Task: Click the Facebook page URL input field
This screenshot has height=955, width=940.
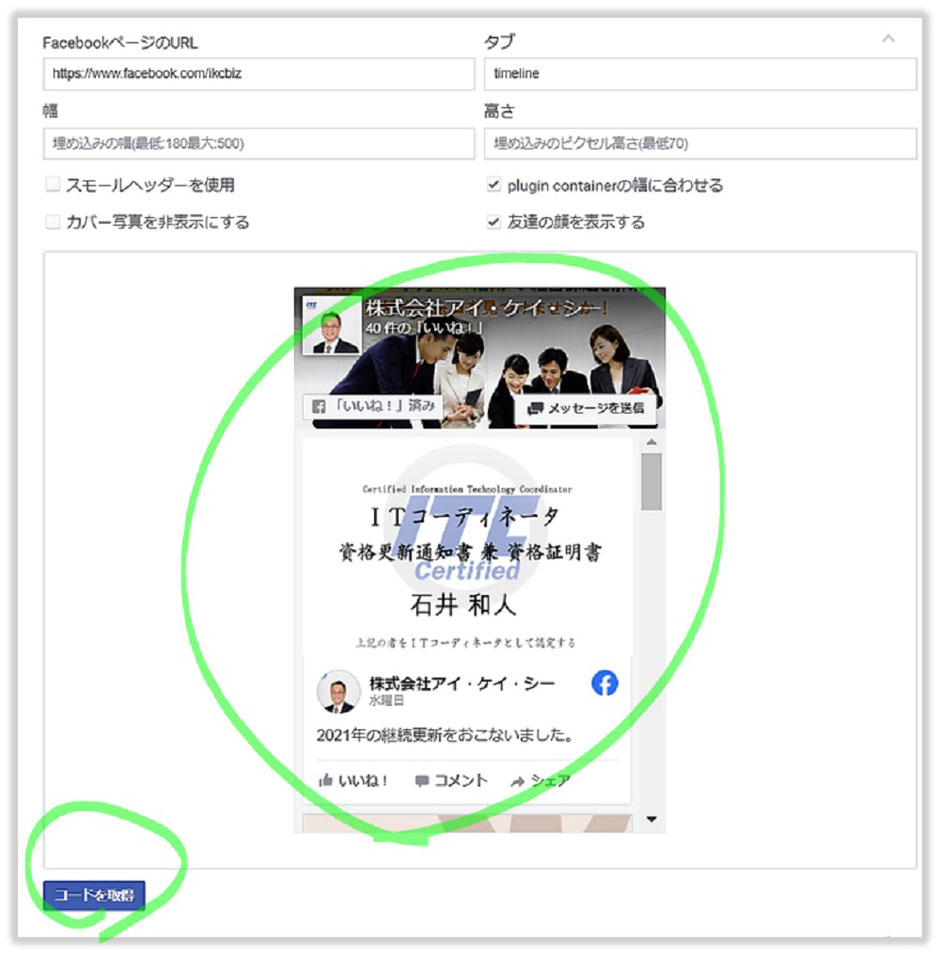Action: (x=258, y=74)
